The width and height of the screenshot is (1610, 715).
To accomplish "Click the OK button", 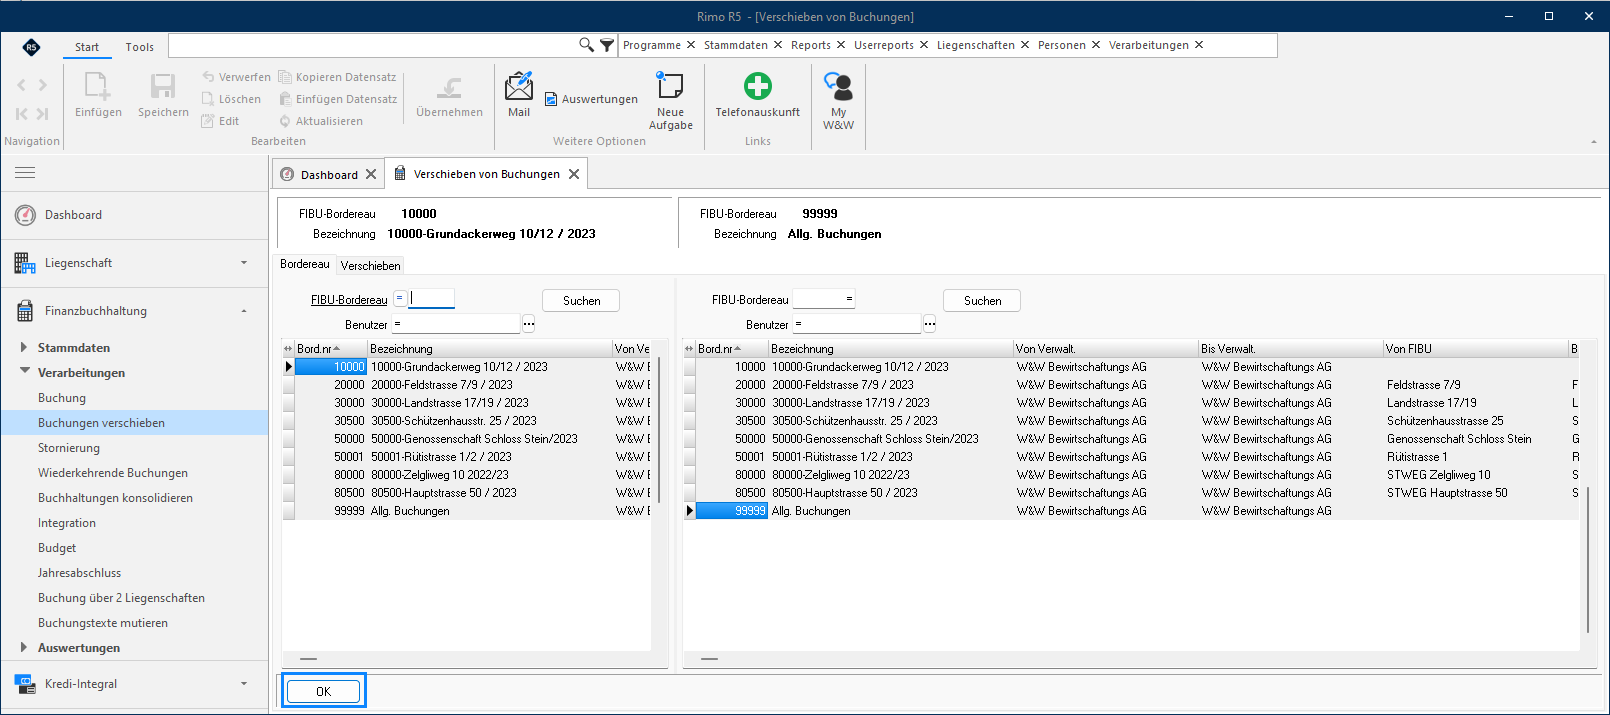I will click(x=324, y=691).
